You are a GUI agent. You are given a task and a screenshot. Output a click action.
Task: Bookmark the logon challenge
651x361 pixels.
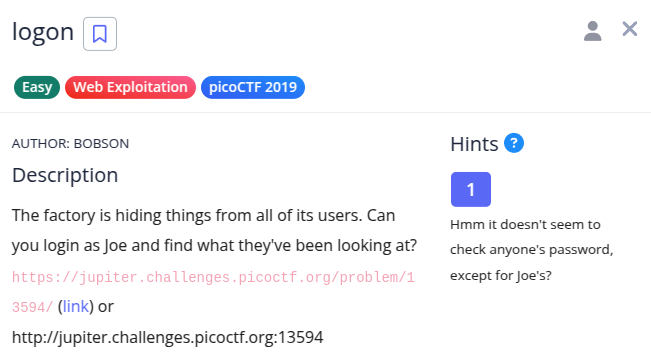[x=100, y=34]
